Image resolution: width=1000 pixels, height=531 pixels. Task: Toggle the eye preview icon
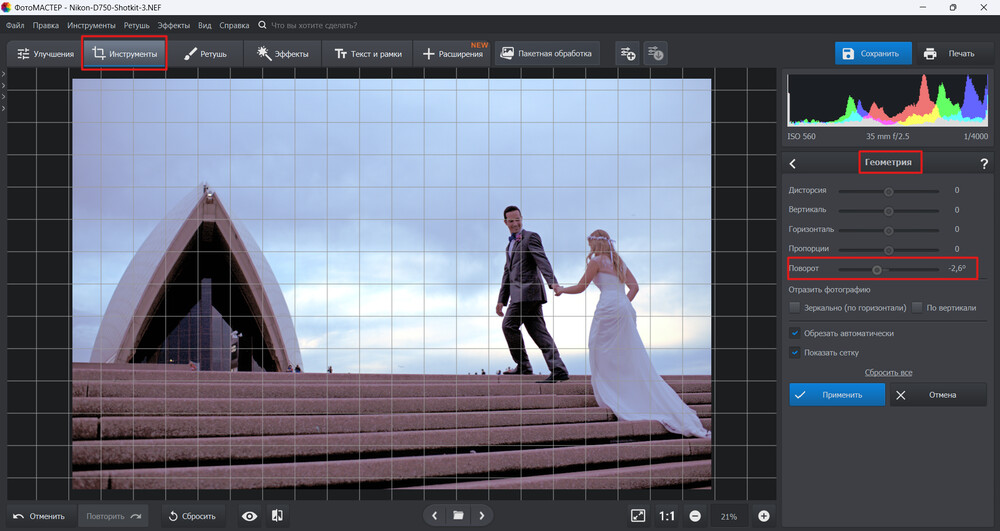[249, 516]
